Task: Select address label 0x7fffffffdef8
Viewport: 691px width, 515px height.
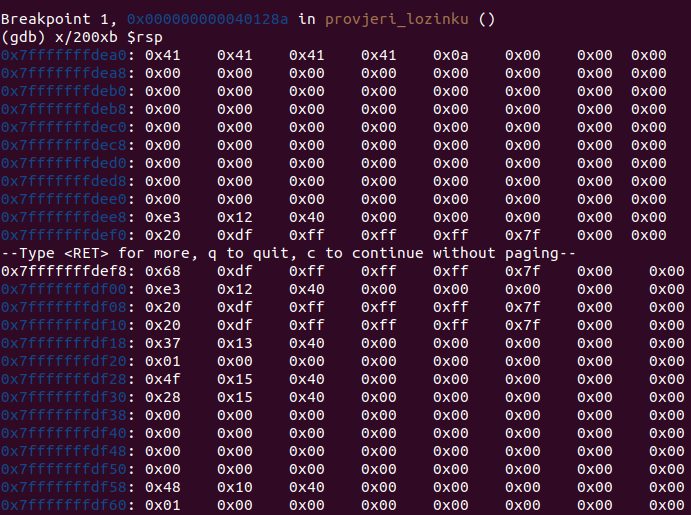Action: tap(68, 271)
